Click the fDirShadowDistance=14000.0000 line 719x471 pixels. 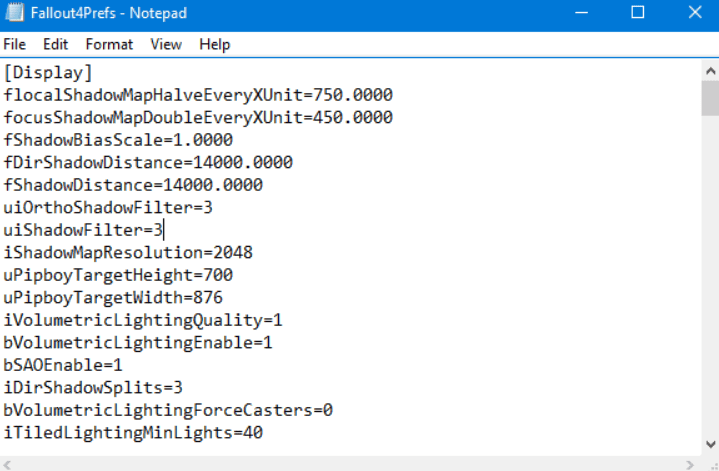coord(148,162)
